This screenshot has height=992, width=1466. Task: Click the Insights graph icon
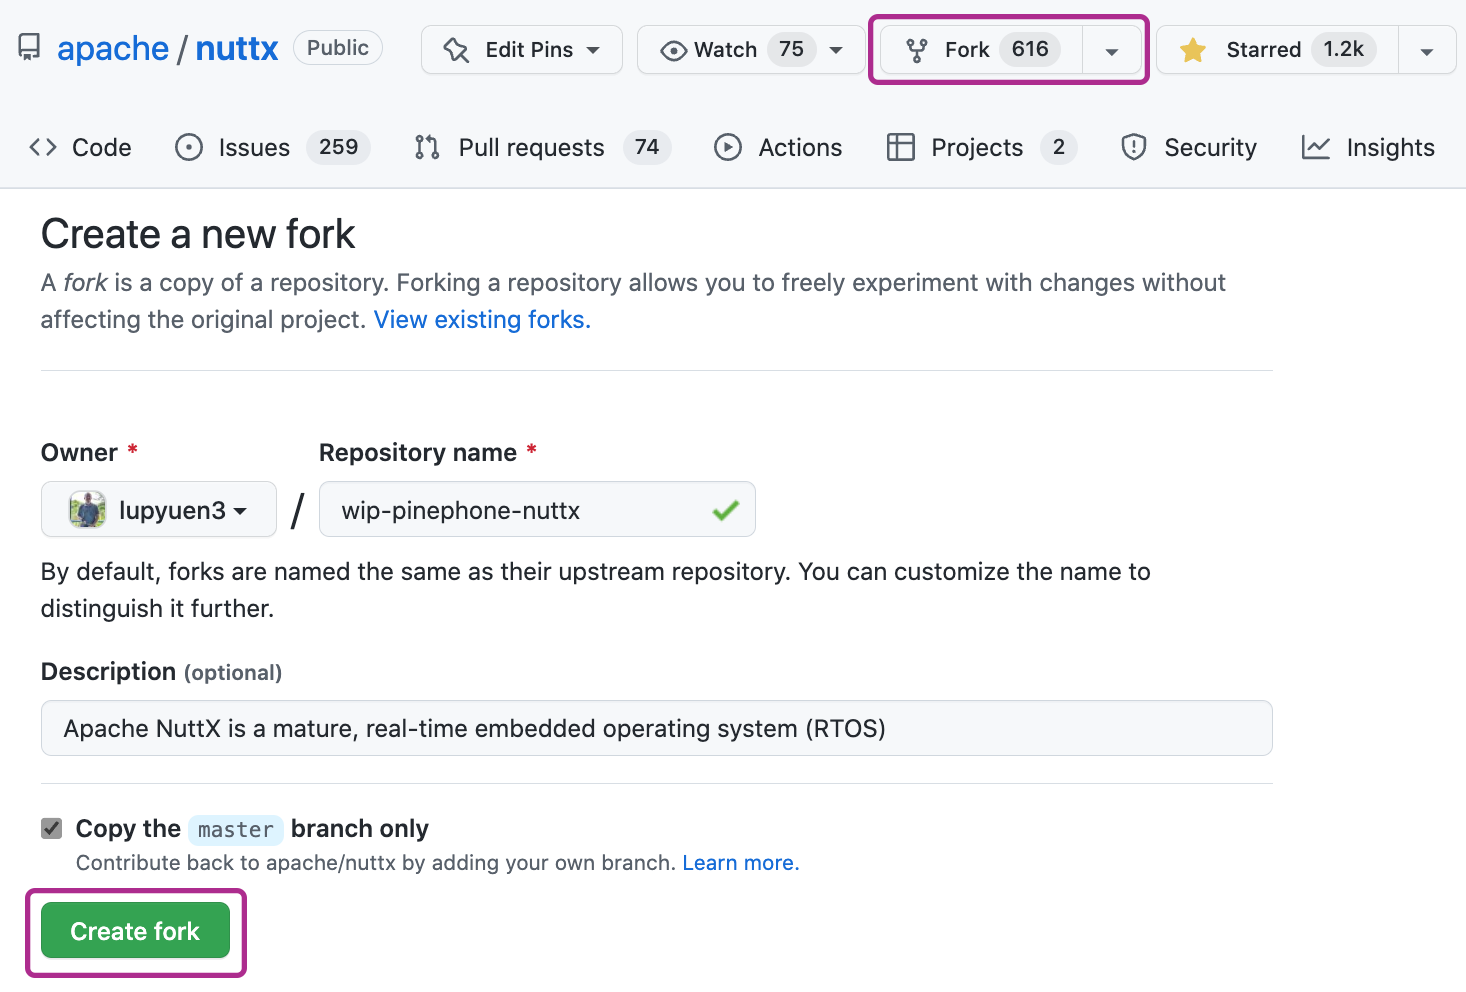(x=1316, y=148)
